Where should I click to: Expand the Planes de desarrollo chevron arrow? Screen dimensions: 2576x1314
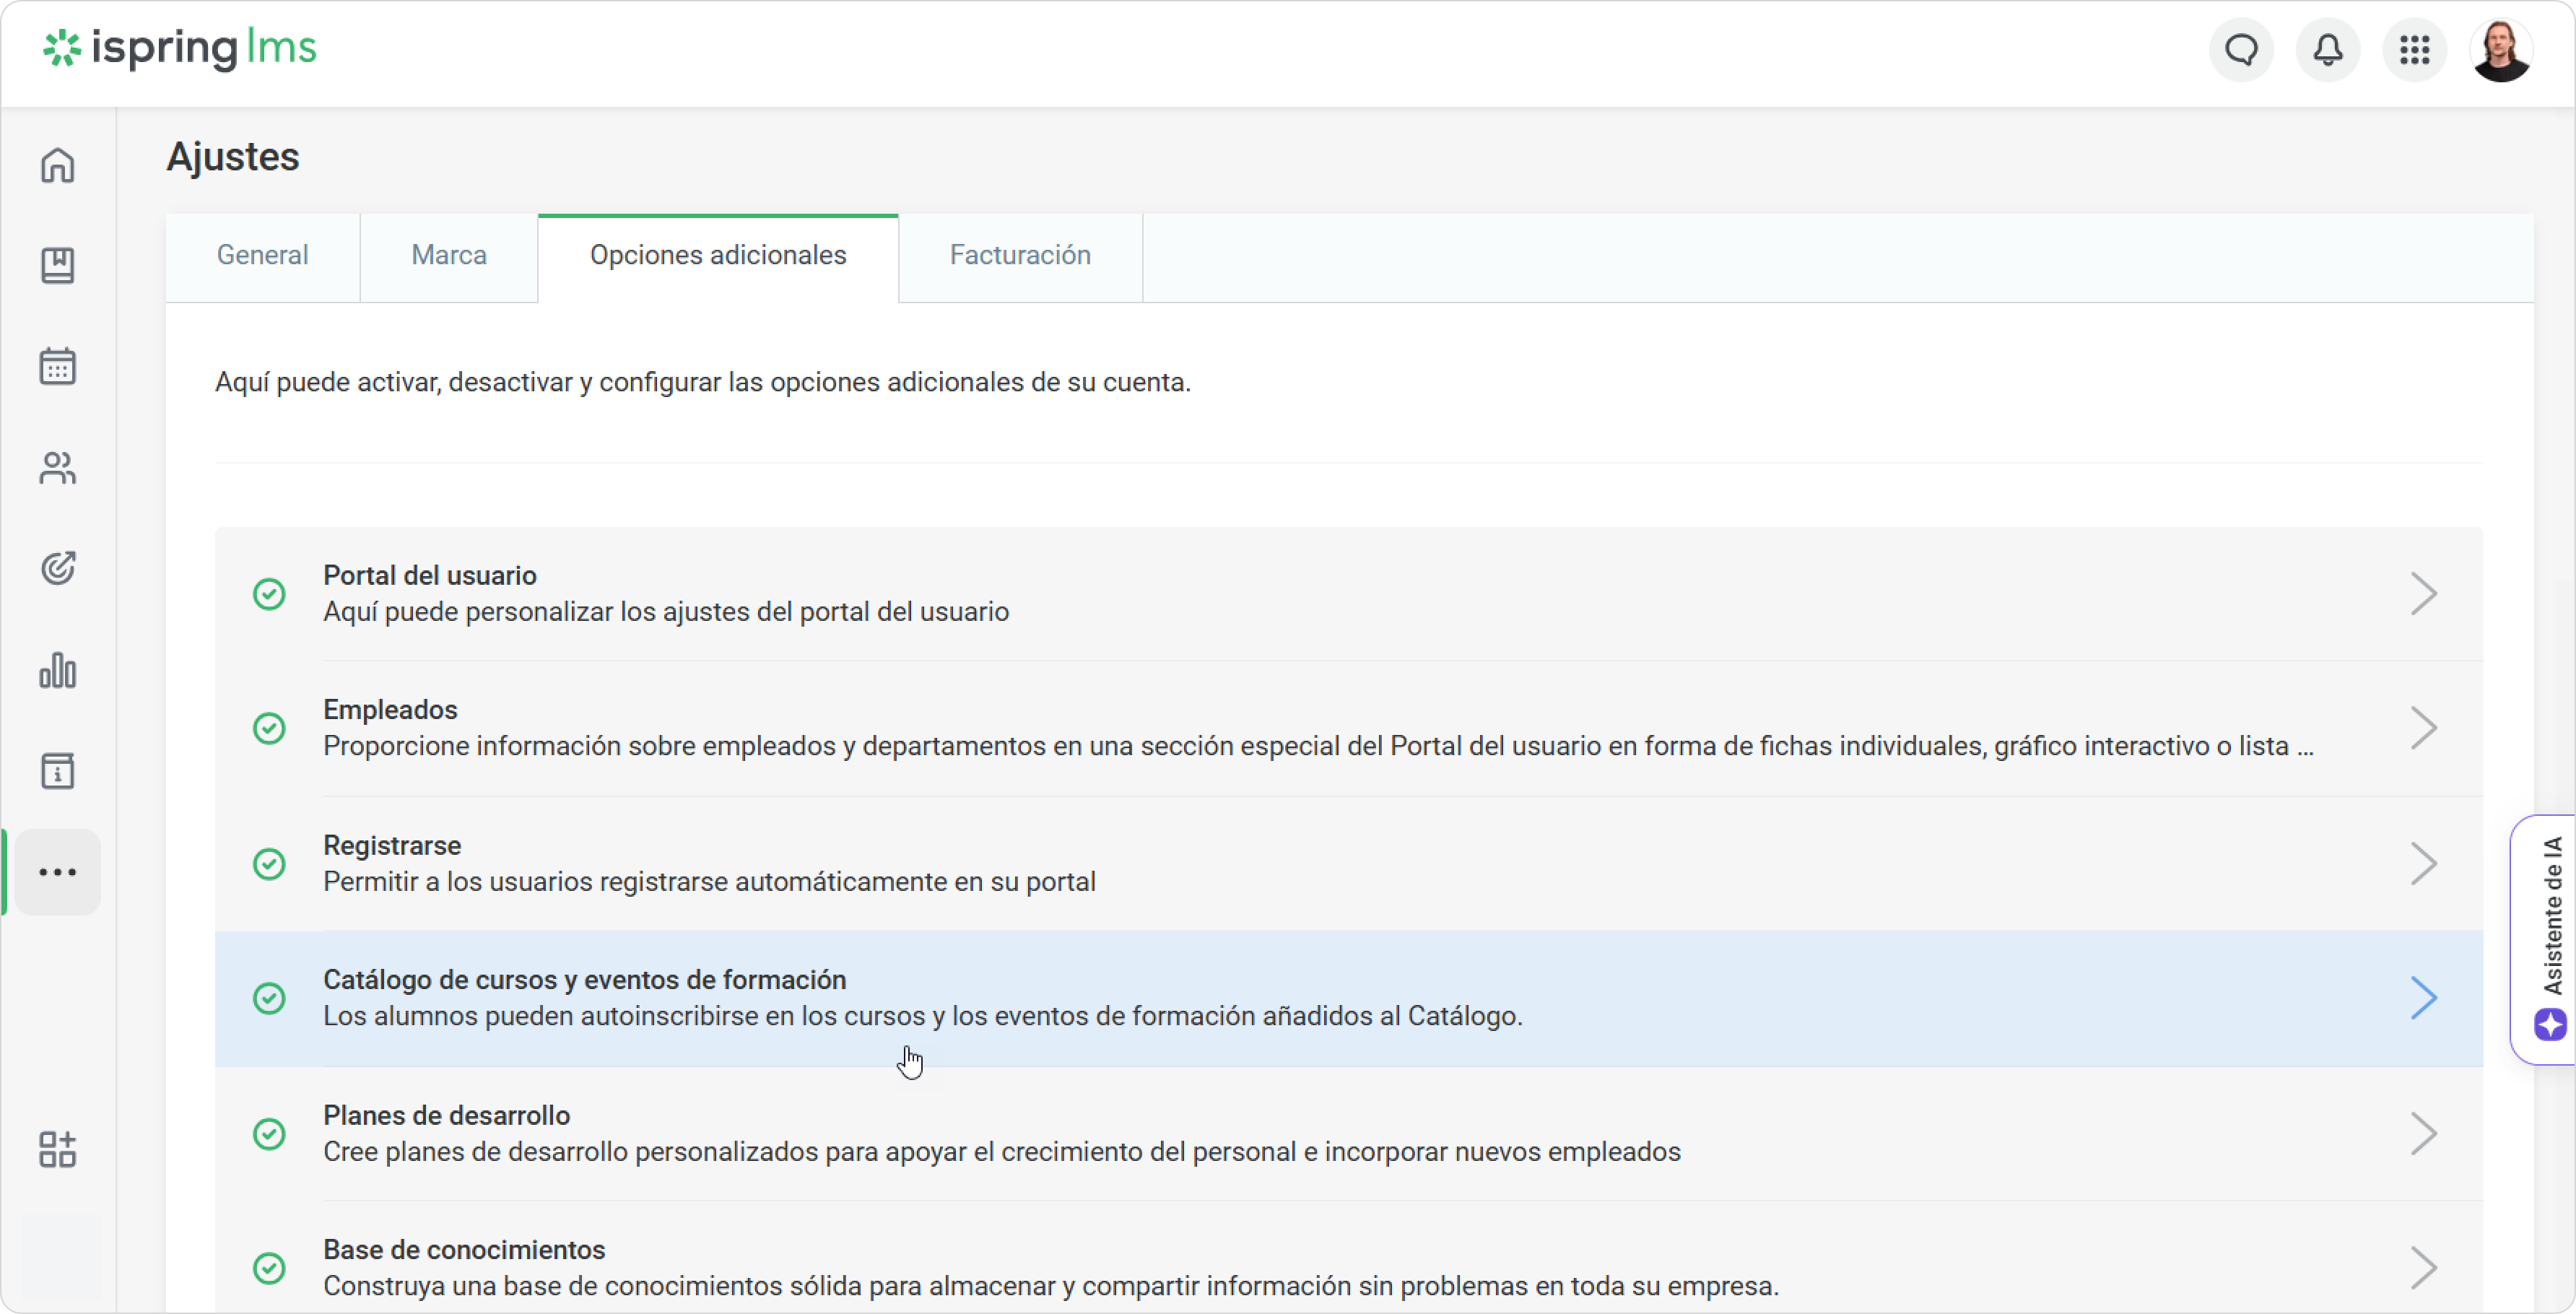tap(2423, 1134)
